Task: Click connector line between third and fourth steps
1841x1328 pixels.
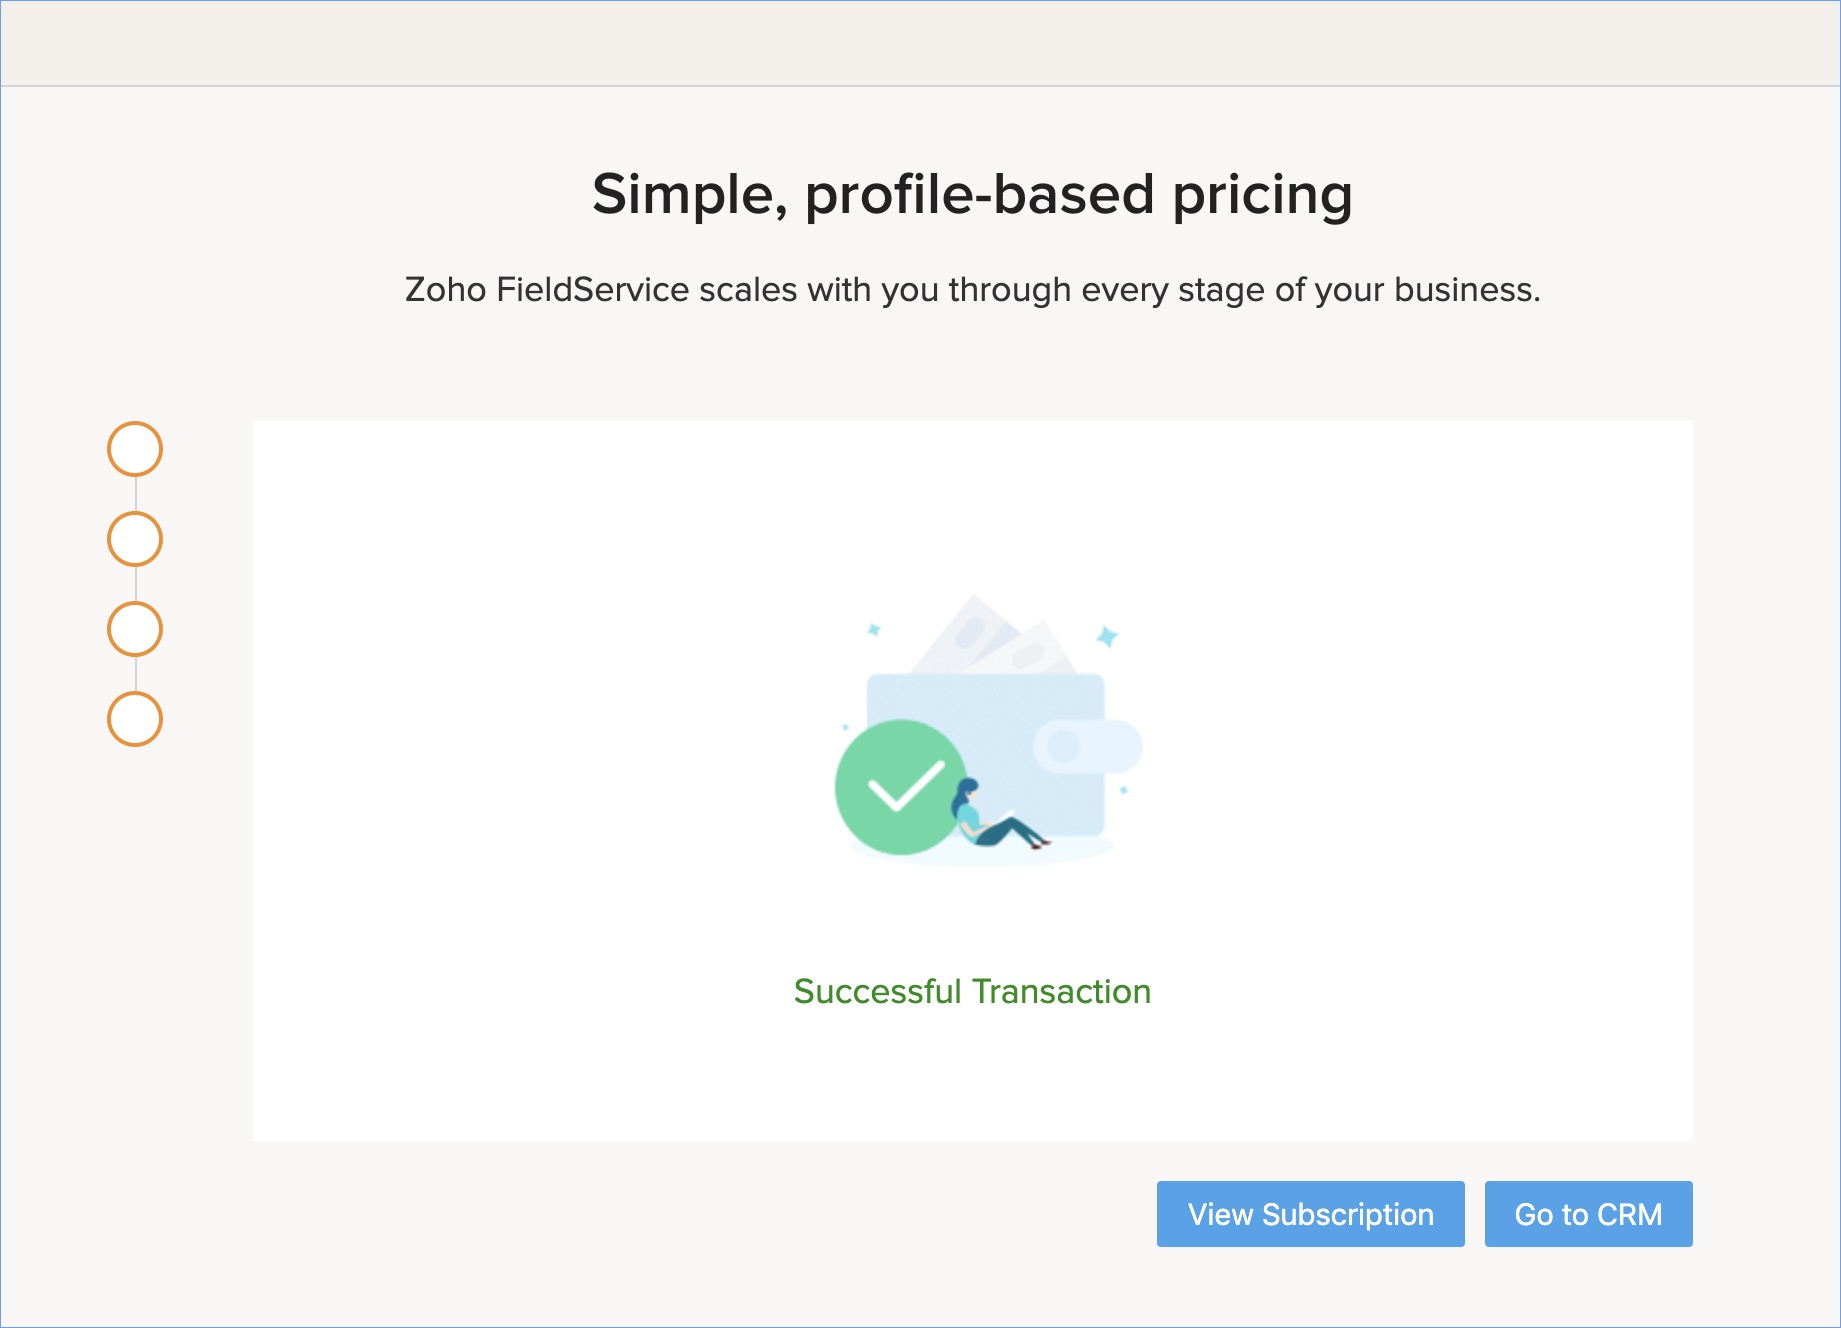Action: pos(135,674)
